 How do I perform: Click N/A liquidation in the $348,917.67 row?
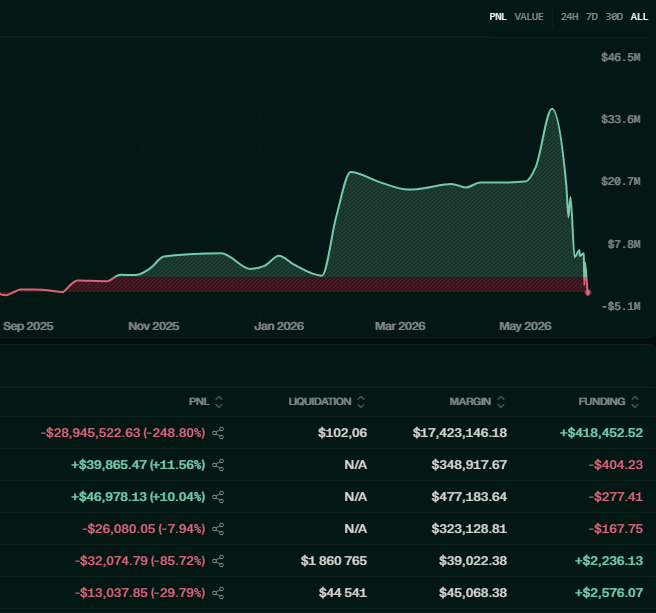click(356, 465)
